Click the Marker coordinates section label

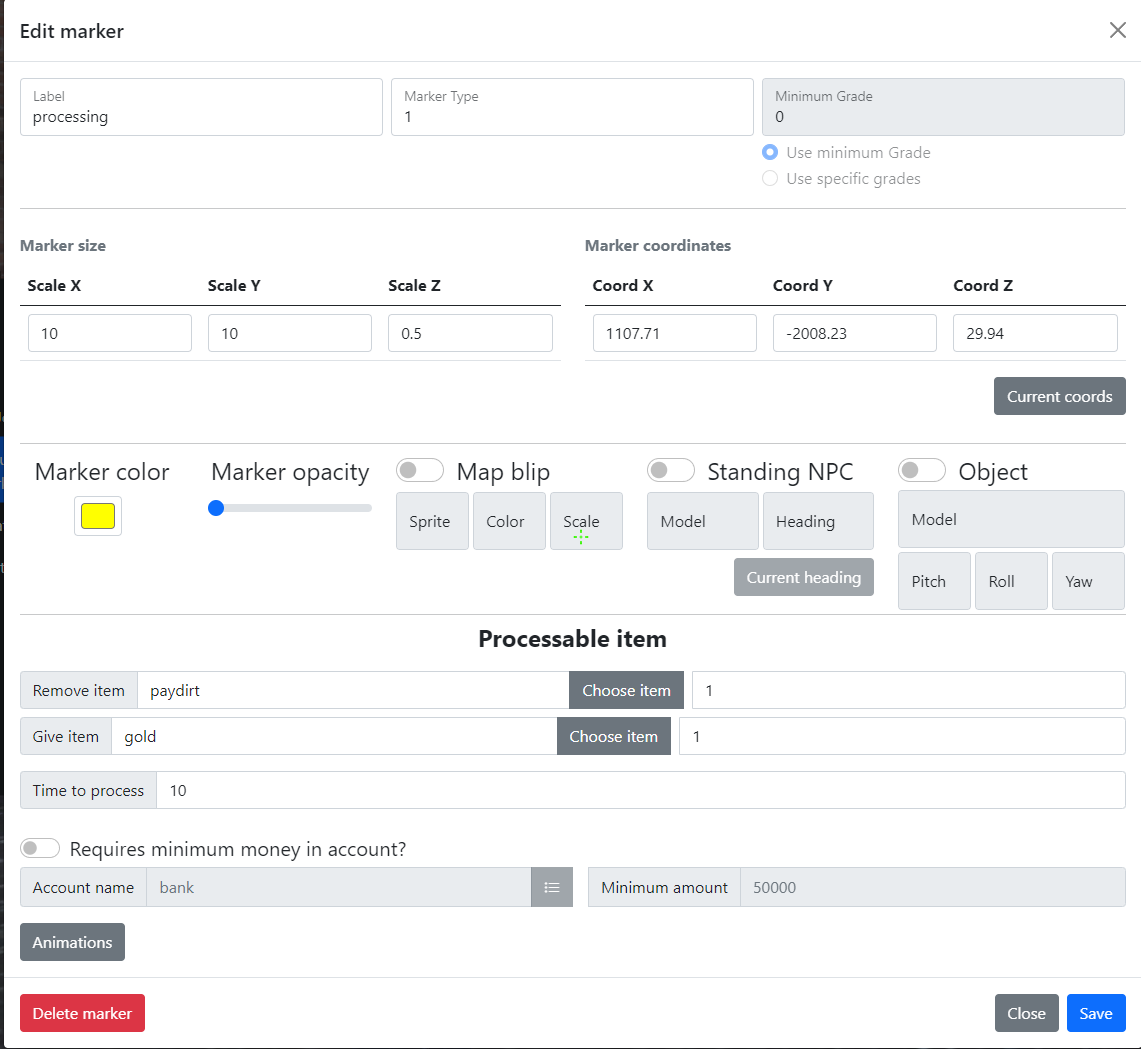click(x=658, y=245)
